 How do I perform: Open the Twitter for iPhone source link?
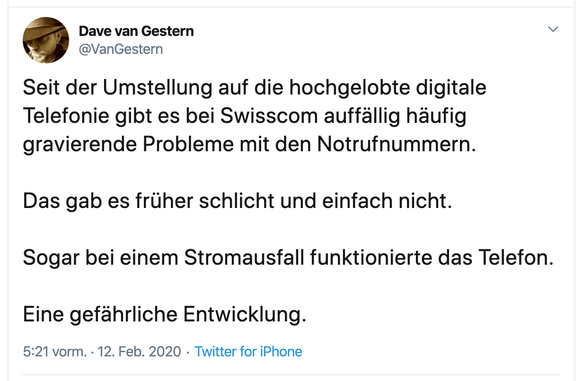[248, 351]
